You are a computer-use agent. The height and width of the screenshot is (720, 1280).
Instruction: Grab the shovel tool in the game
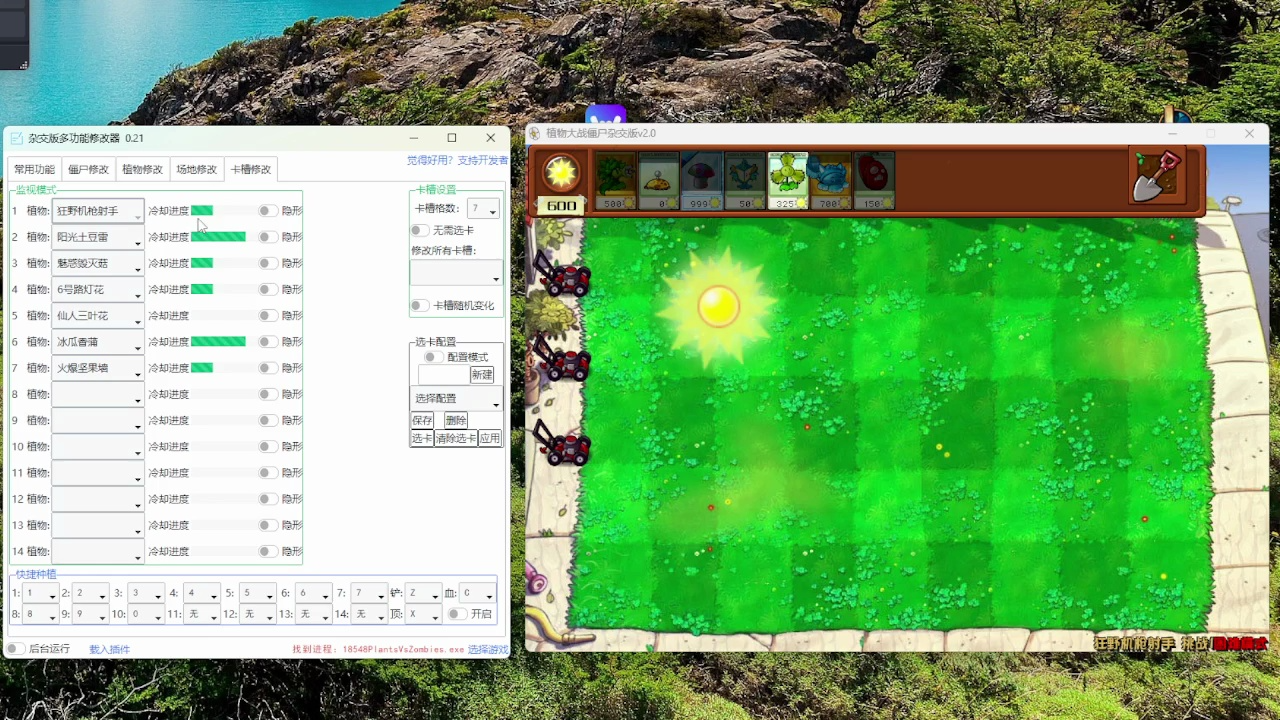click(1157, 177)
